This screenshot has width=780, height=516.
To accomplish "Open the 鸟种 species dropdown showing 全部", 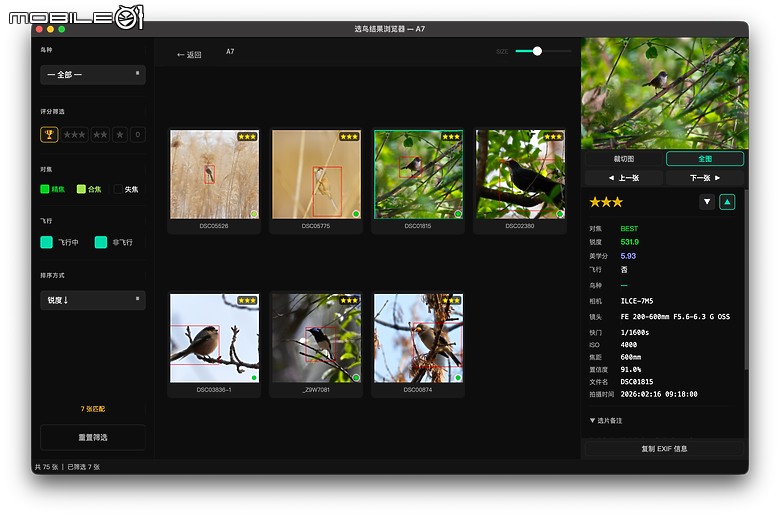I will pyautogui.click(x=93, y=75).
